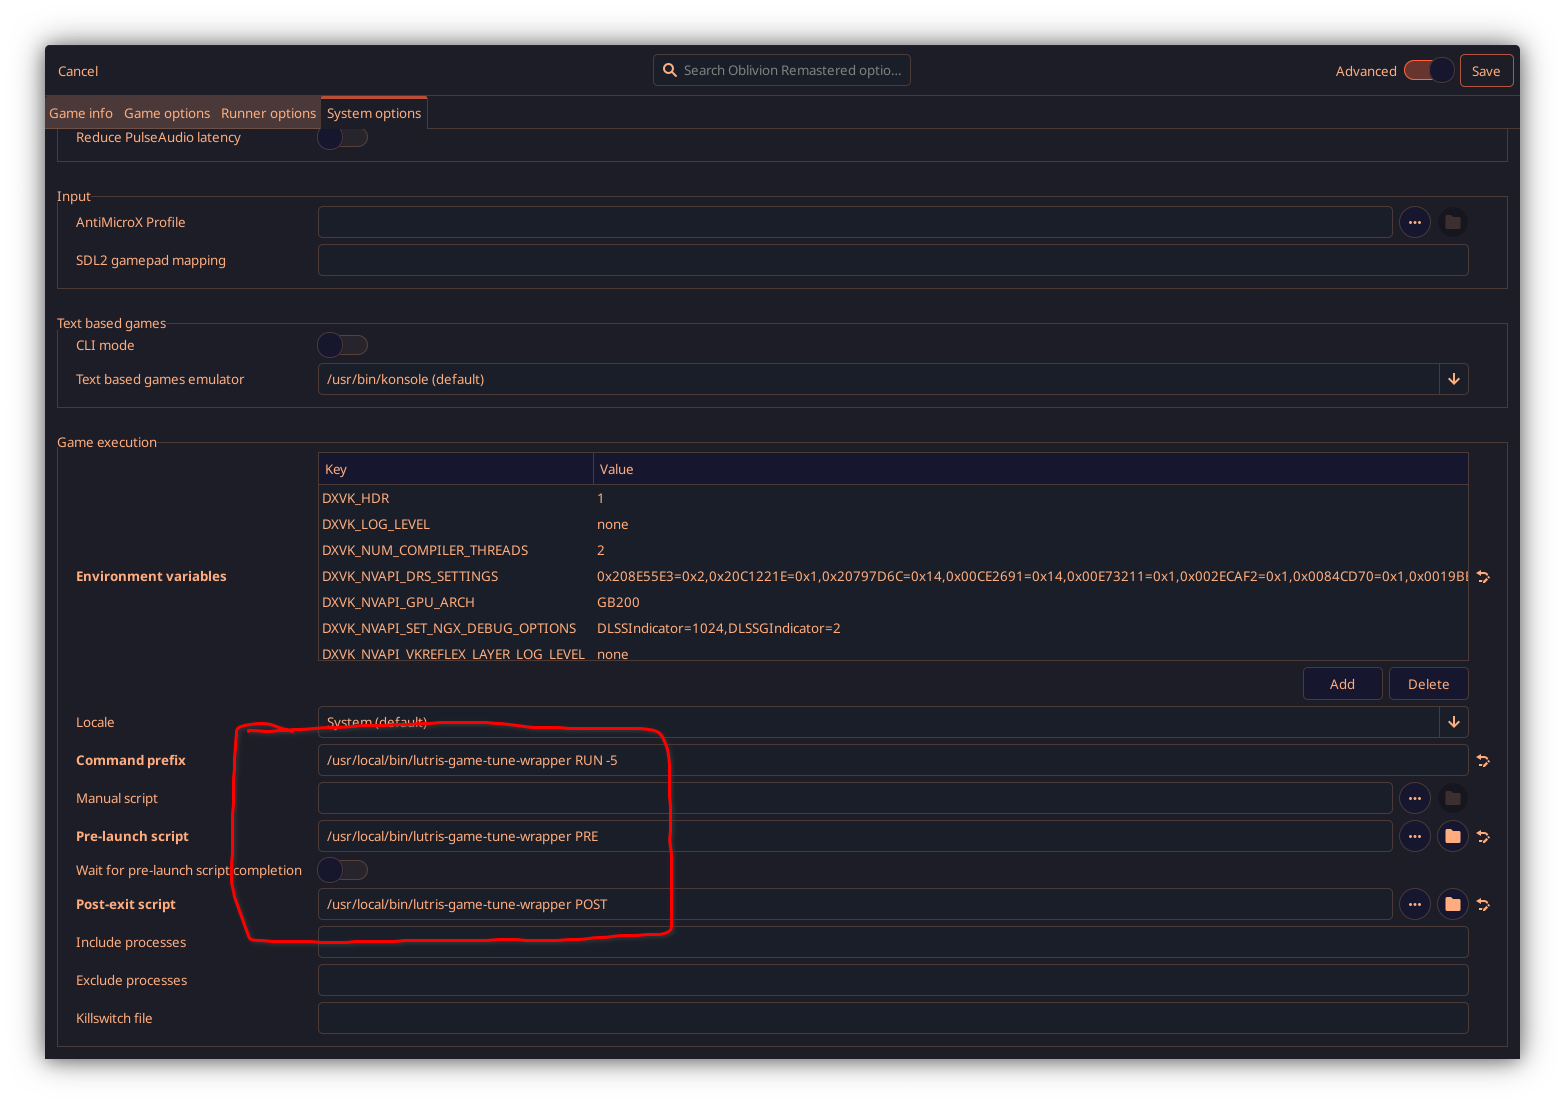Click the search magnifier icon
The height and width of the screenshot is (1104, 1565).
(x=670, y=70)
